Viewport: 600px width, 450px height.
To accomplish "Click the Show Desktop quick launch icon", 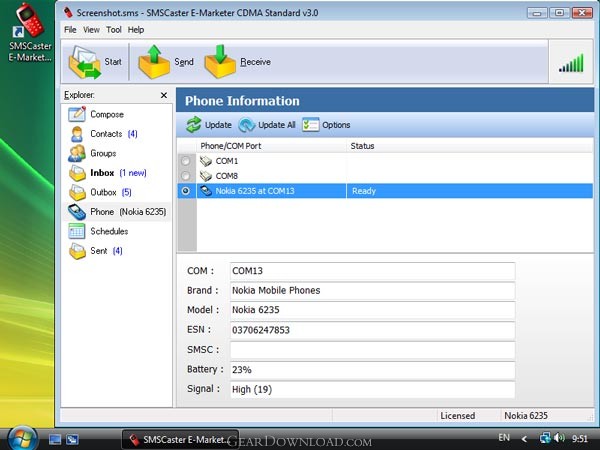I will click(55, 439).
